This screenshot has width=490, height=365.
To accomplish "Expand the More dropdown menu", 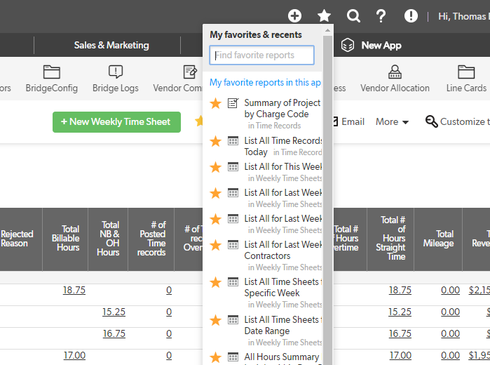I will (x=392, y=122).
